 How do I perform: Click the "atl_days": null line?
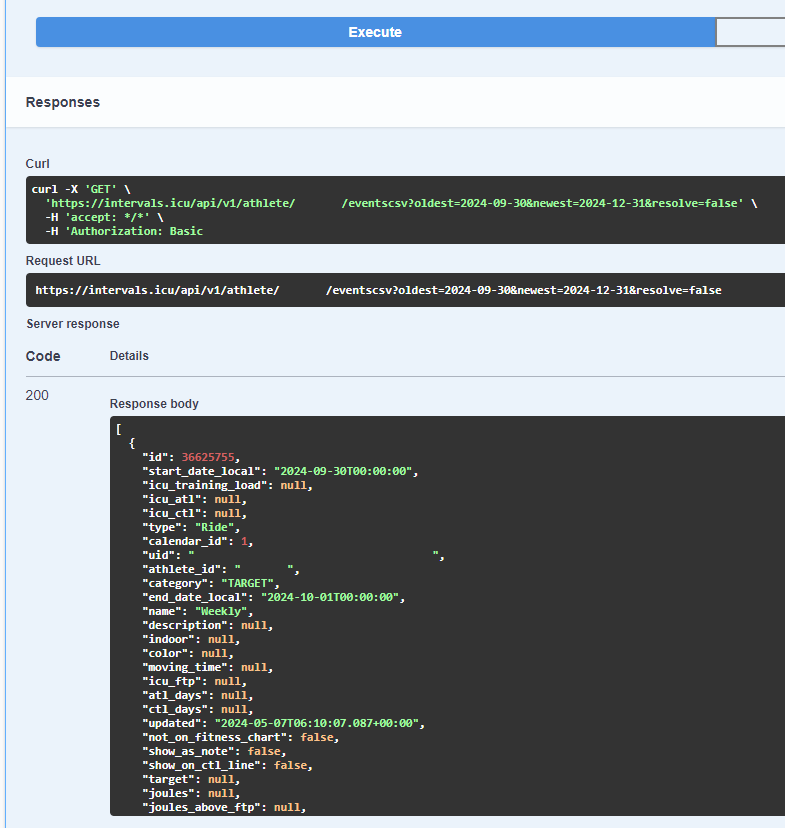click(198, 695)
